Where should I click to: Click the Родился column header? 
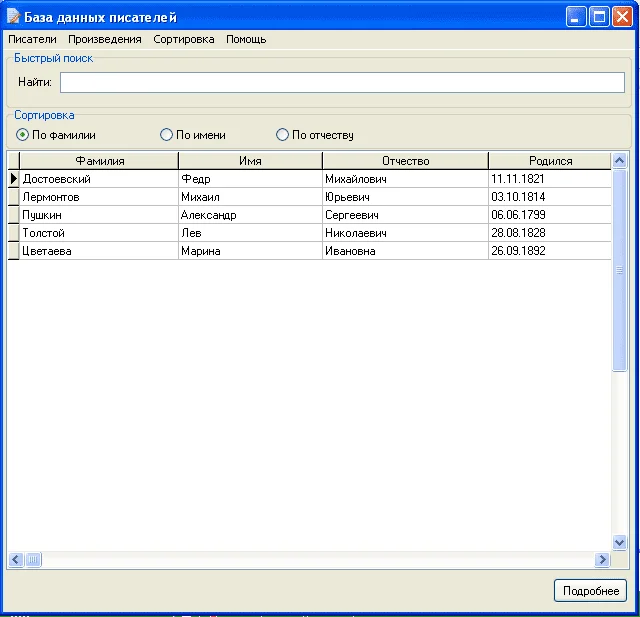click(550, 161)
